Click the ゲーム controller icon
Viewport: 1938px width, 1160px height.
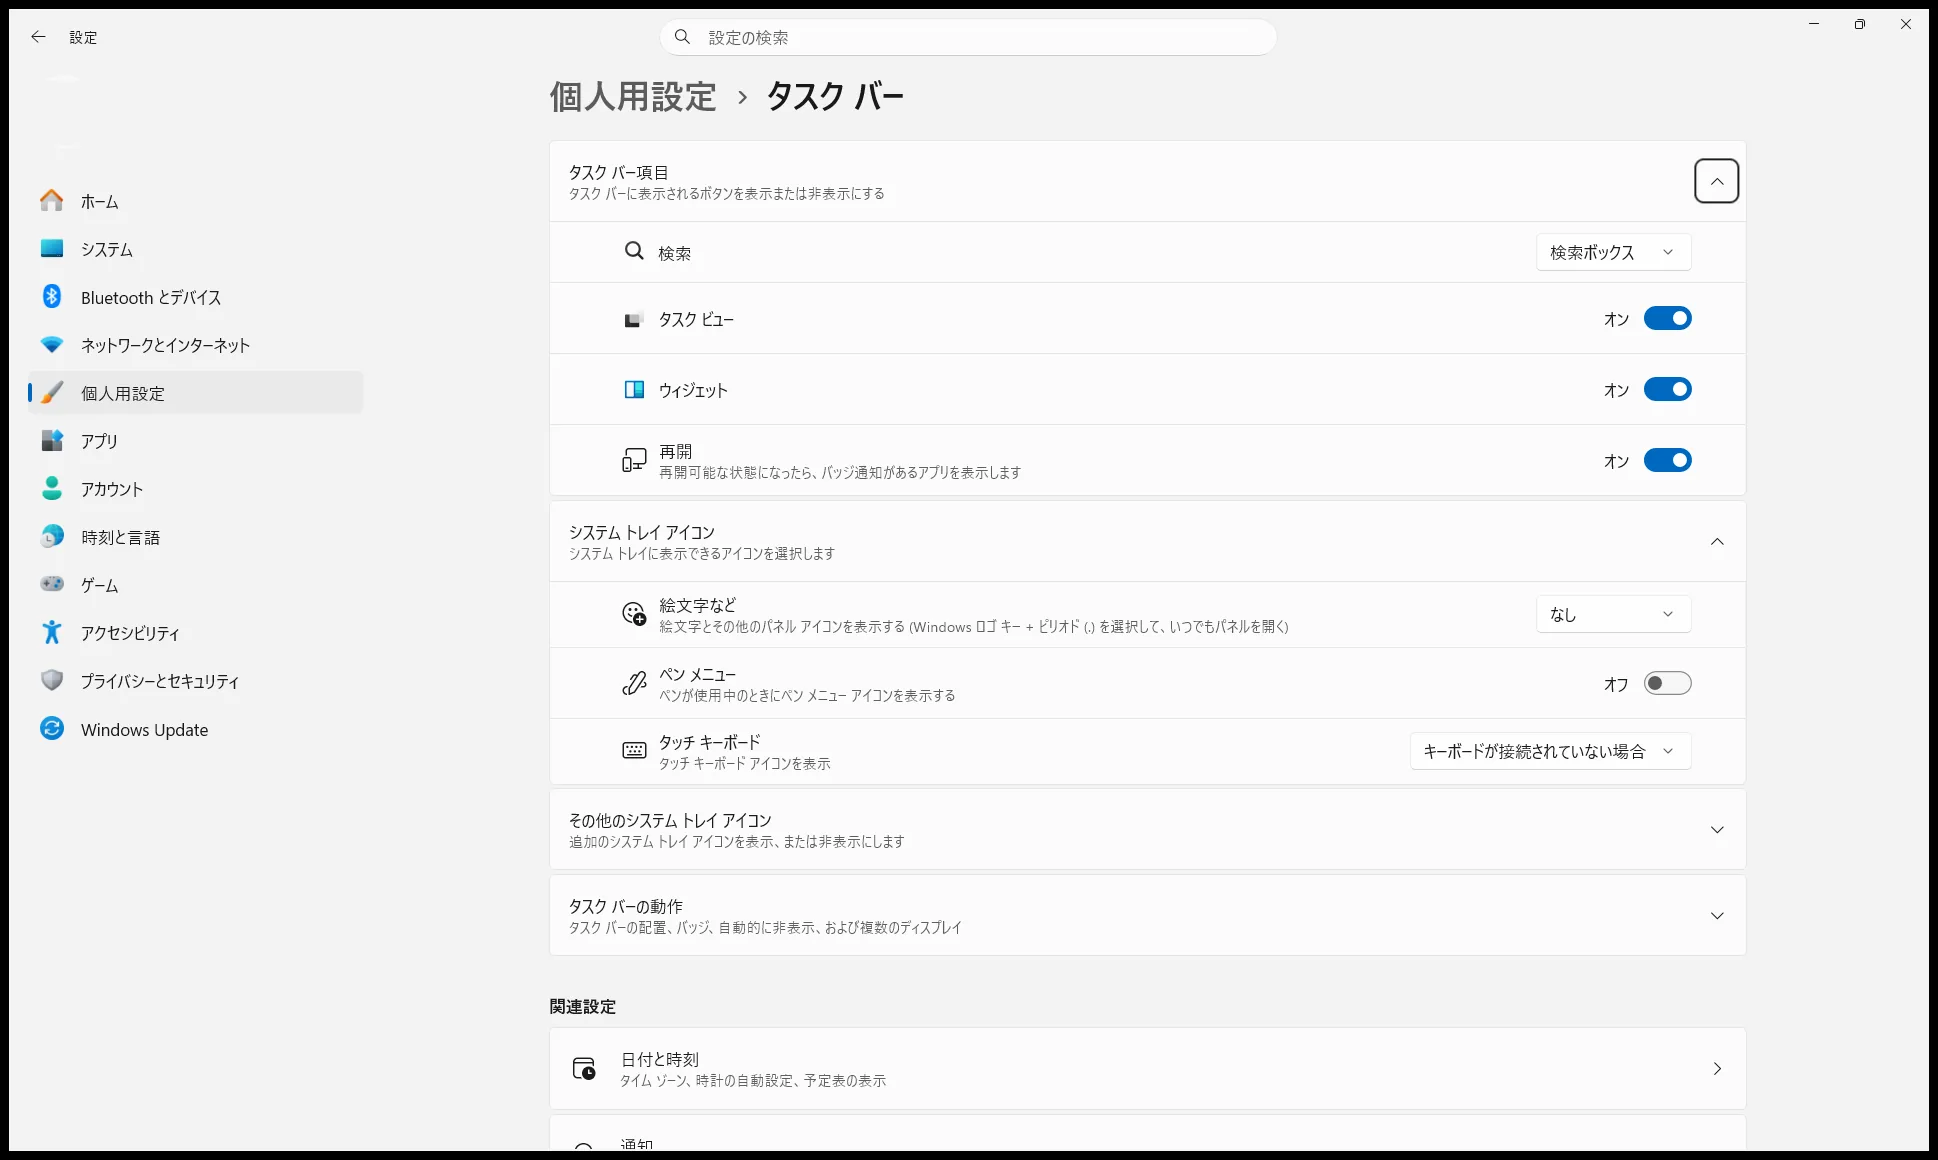point(52,584)
